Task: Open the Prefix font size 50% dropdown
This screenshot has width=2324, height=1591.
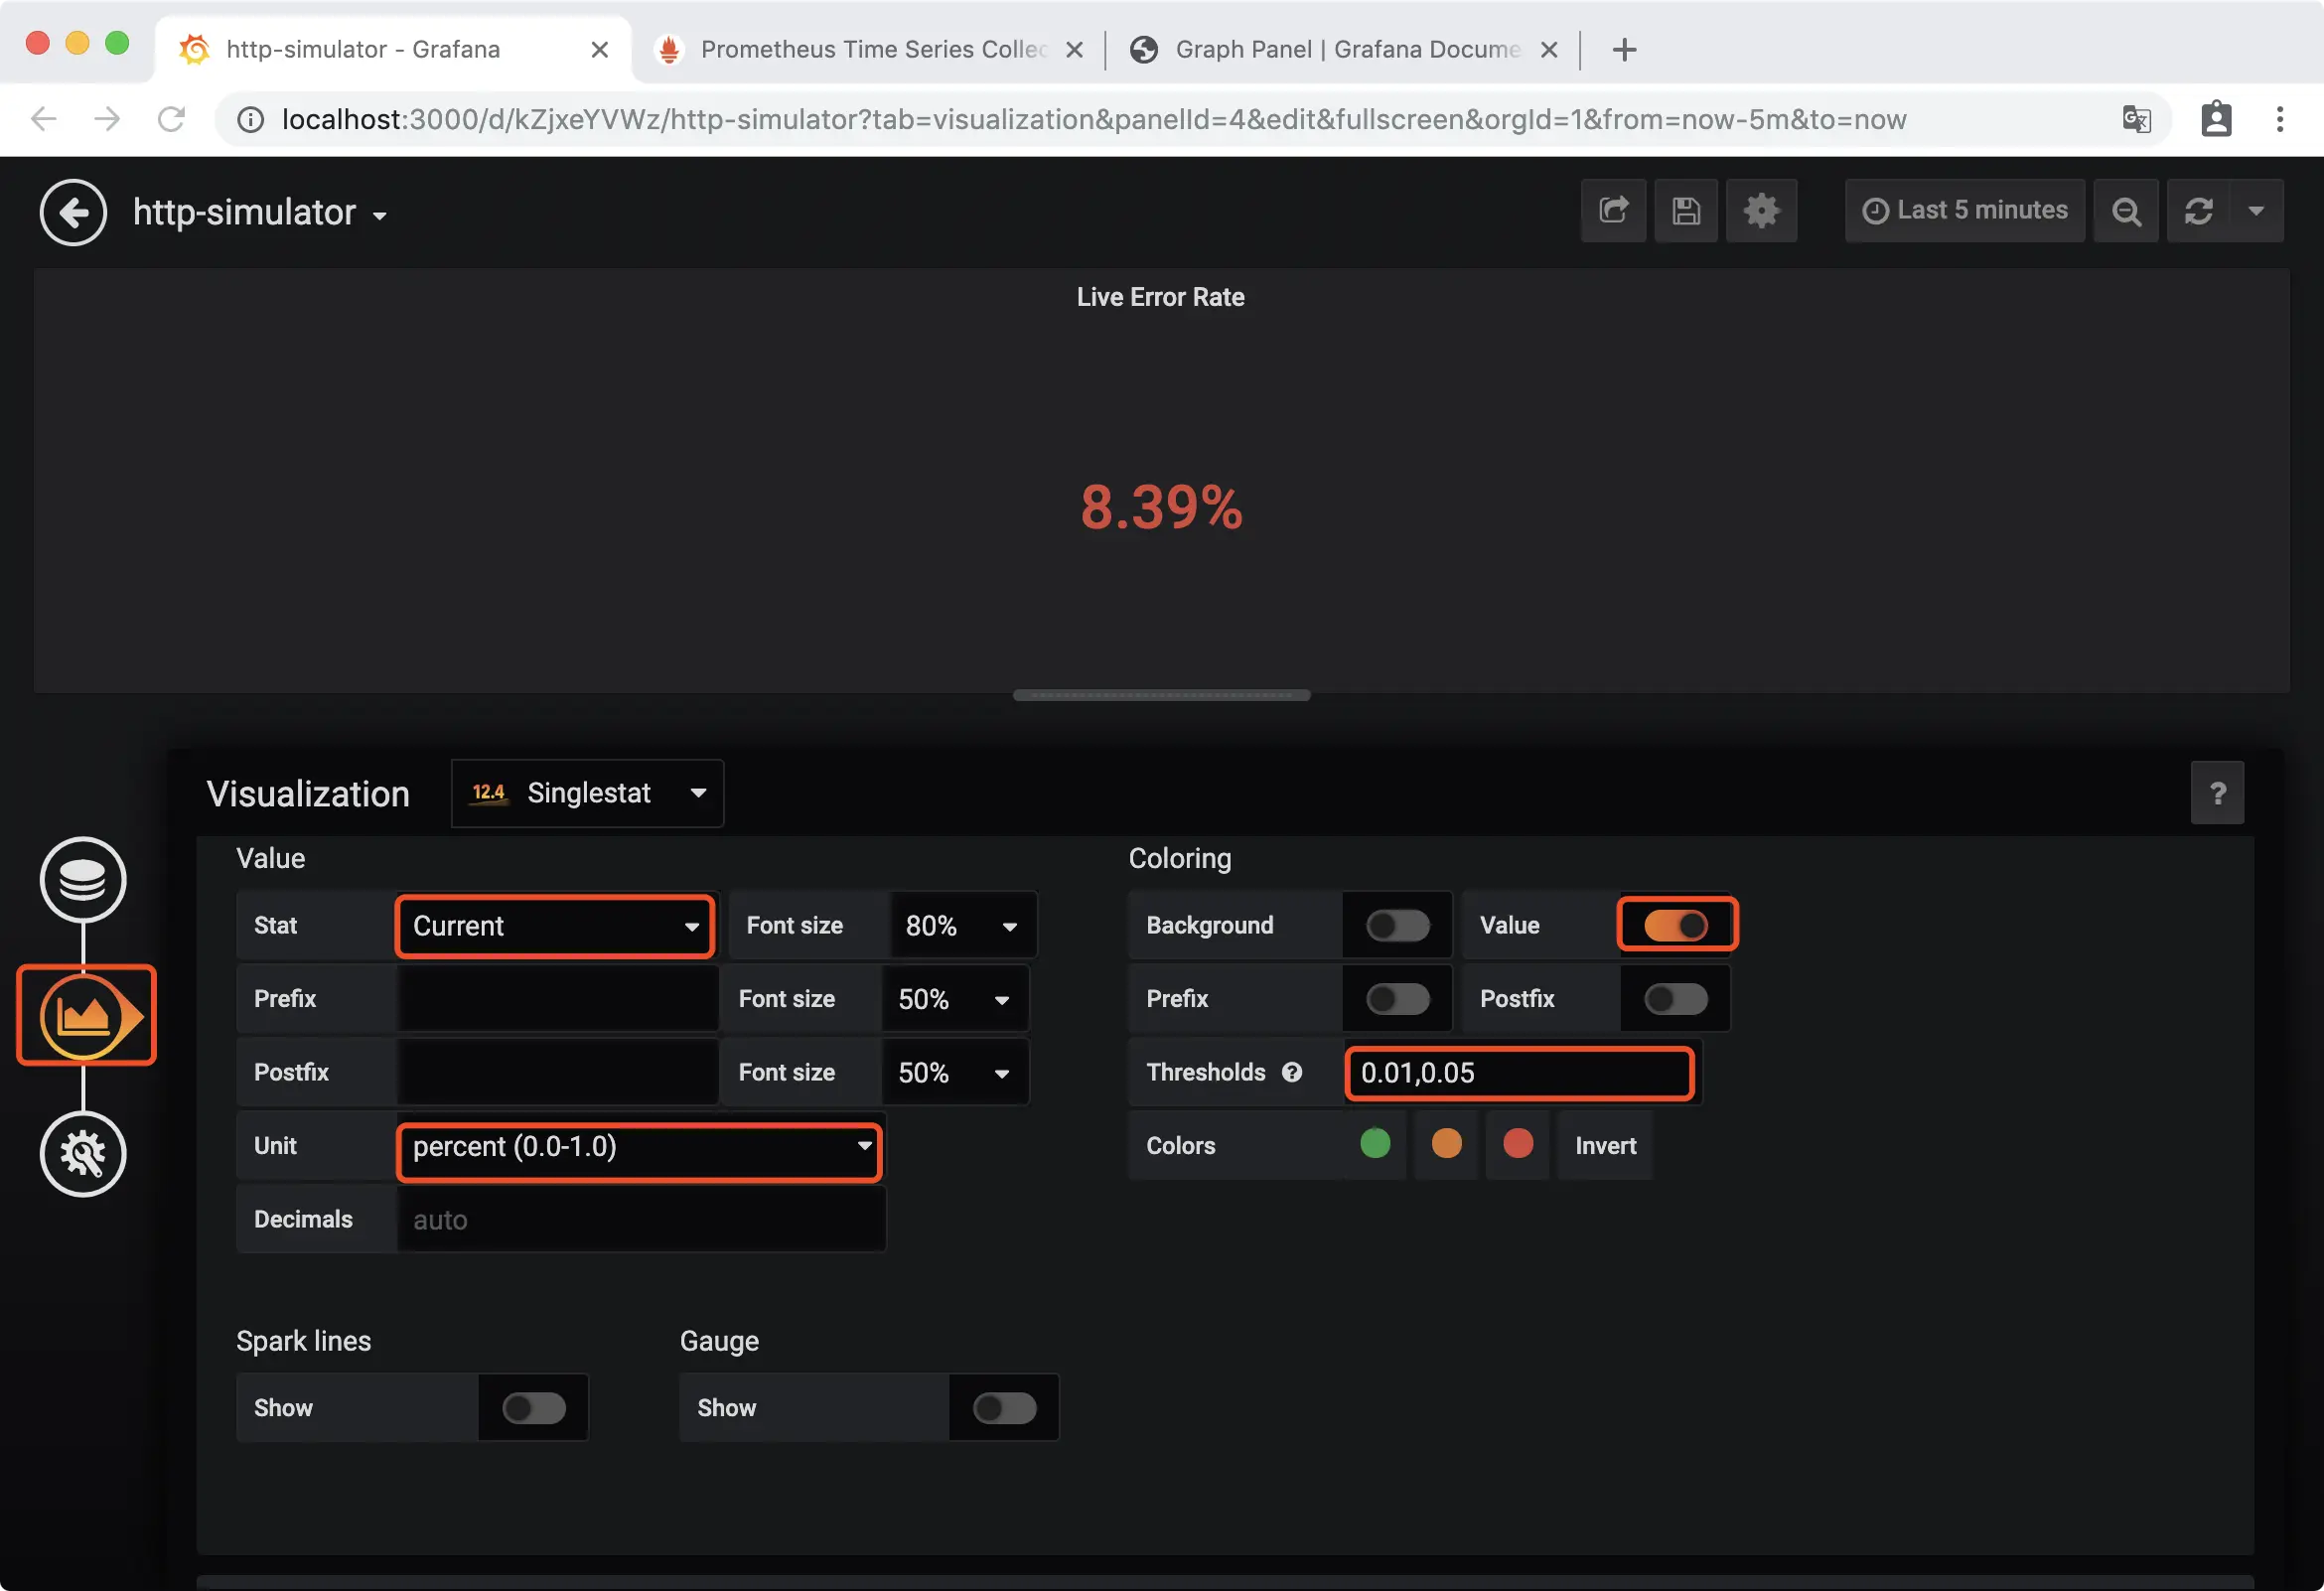Action: [x=955, y=999]
